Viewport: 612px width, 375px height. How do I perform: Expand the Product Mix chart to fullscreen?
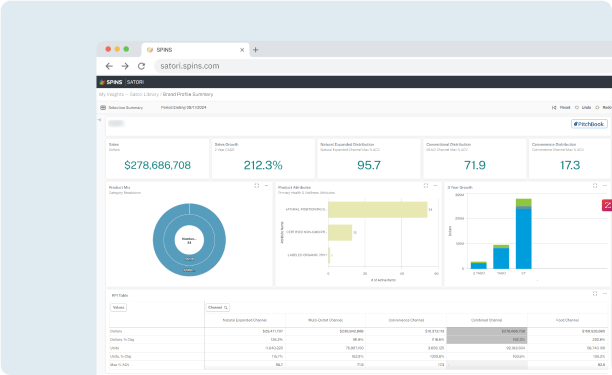coord(256,186)
